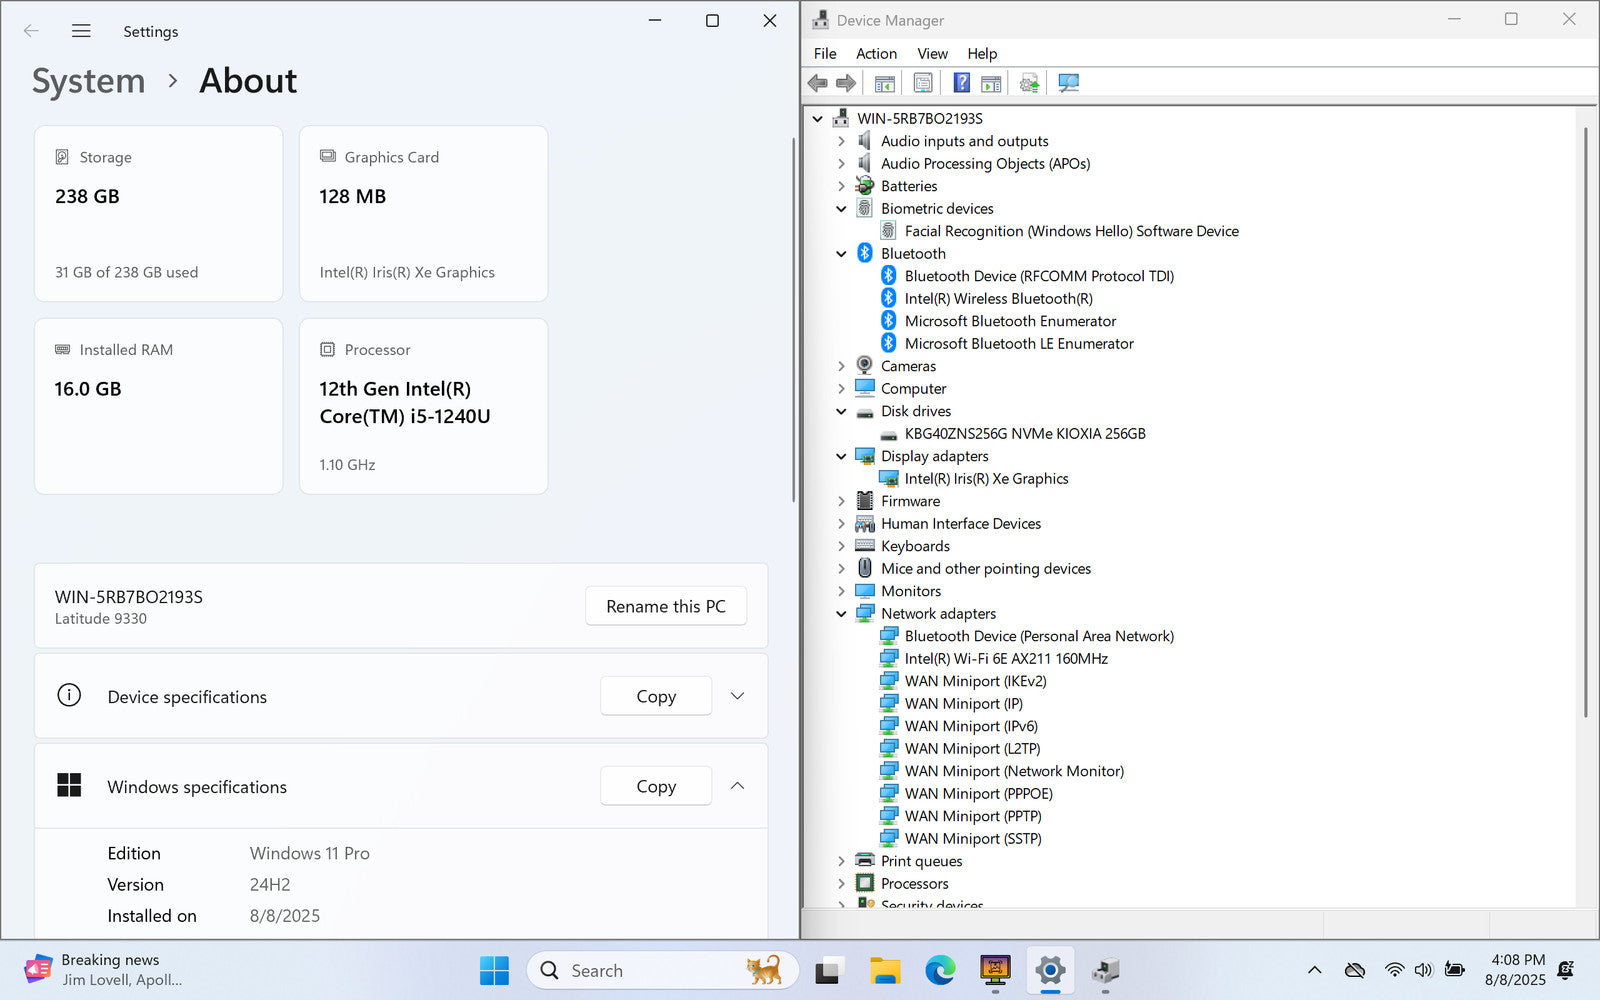Click Show/Hide Console Tree toolbar icon

click(x=884, y=83)
